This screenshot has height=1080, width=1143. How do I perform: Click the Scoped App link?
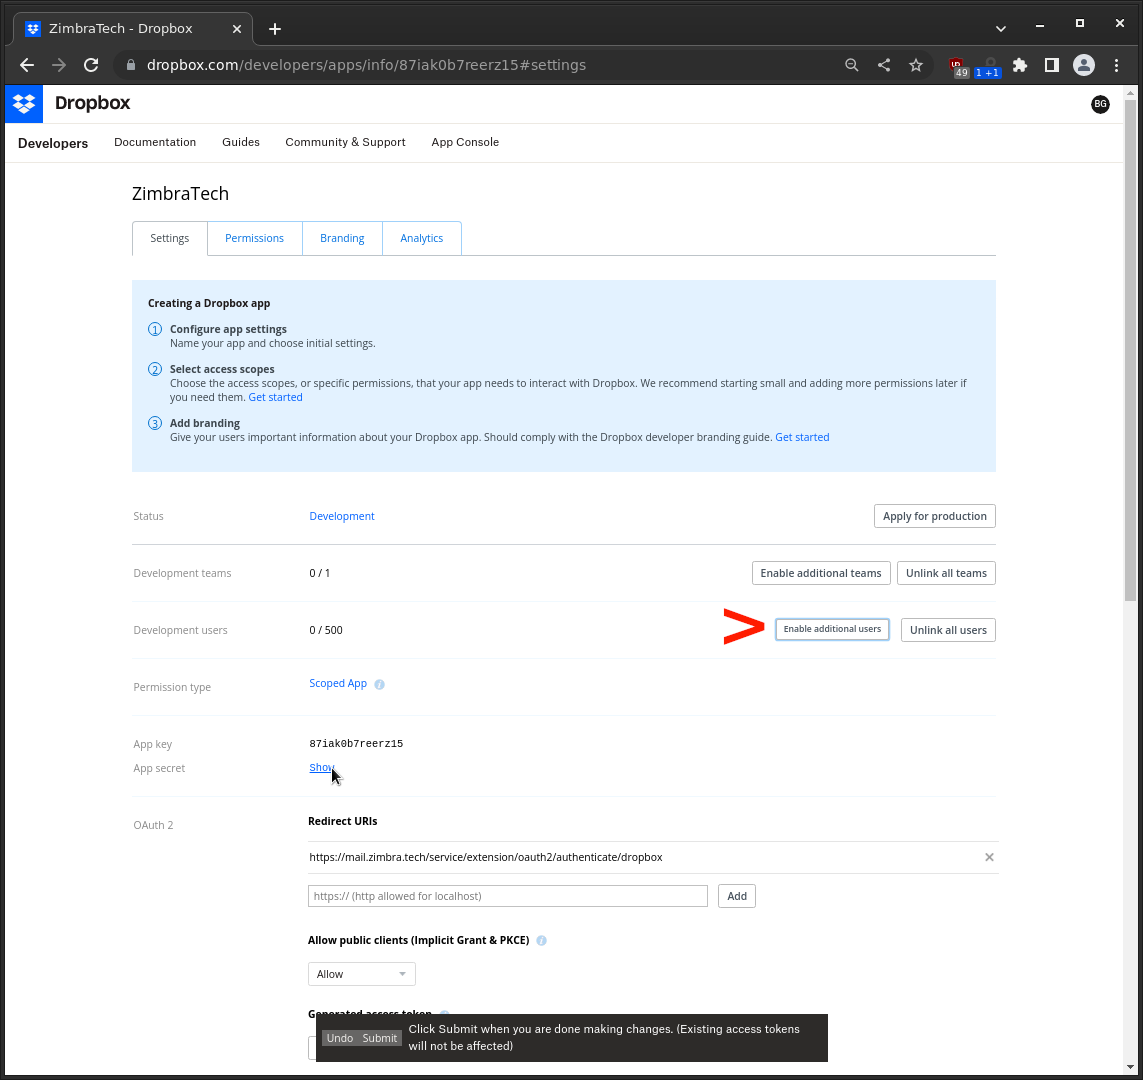[x=338, y=684]
